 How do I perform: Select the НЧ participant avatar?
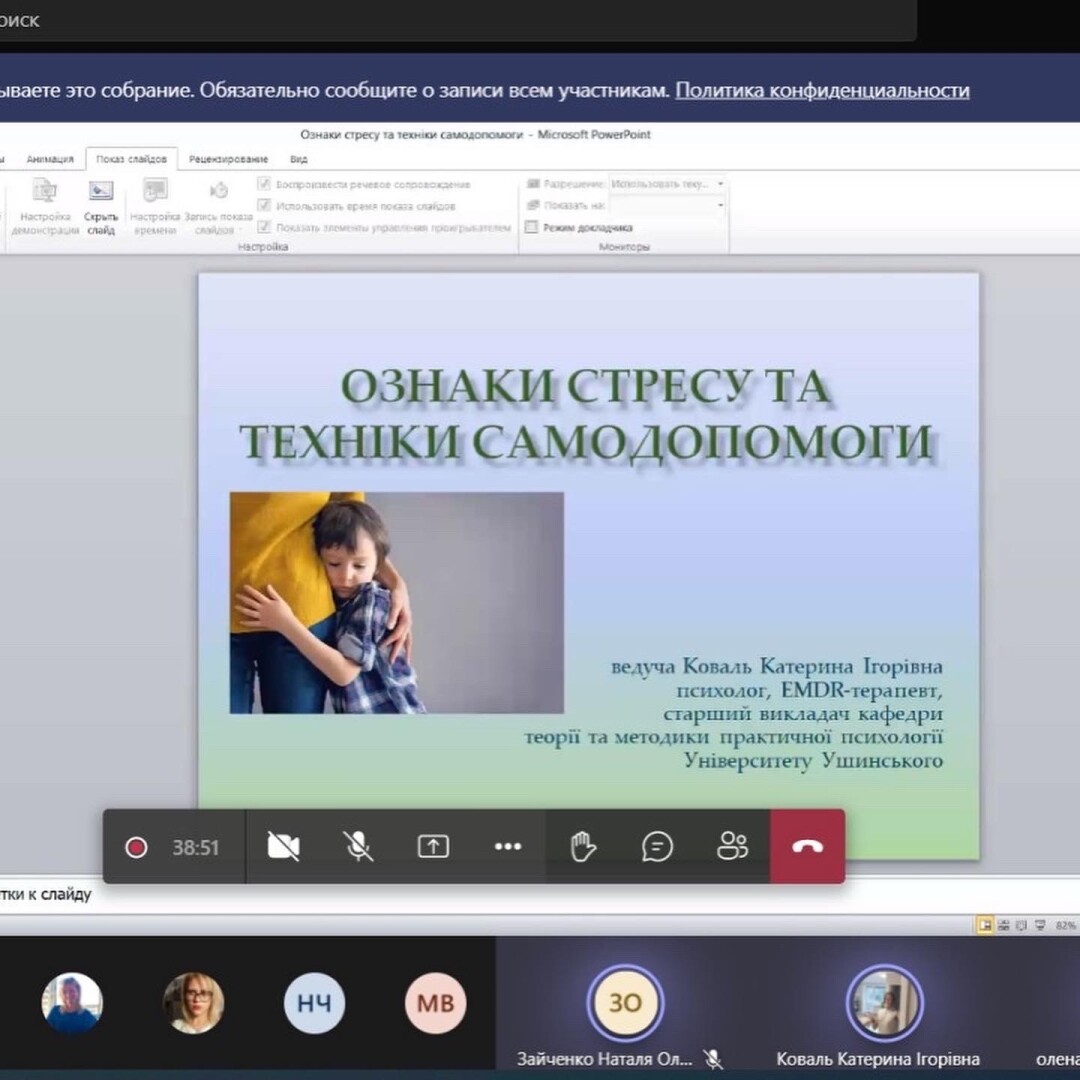pos(314,1003)
